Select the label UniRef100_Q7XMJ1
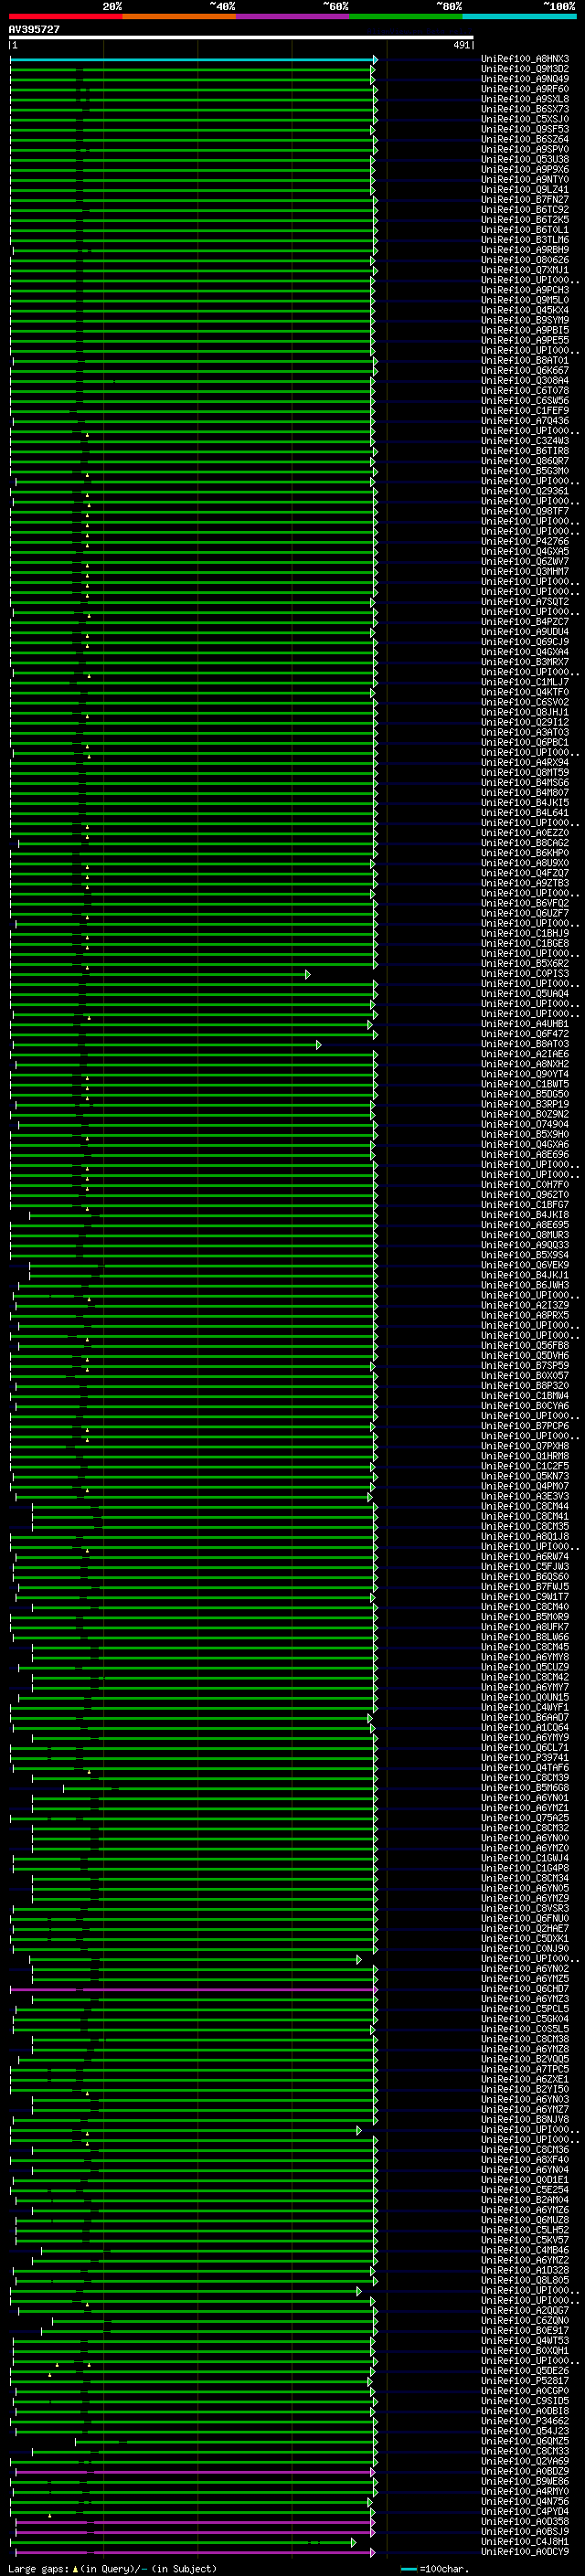This screenshot has height=2576, width=585. [525, 270]
